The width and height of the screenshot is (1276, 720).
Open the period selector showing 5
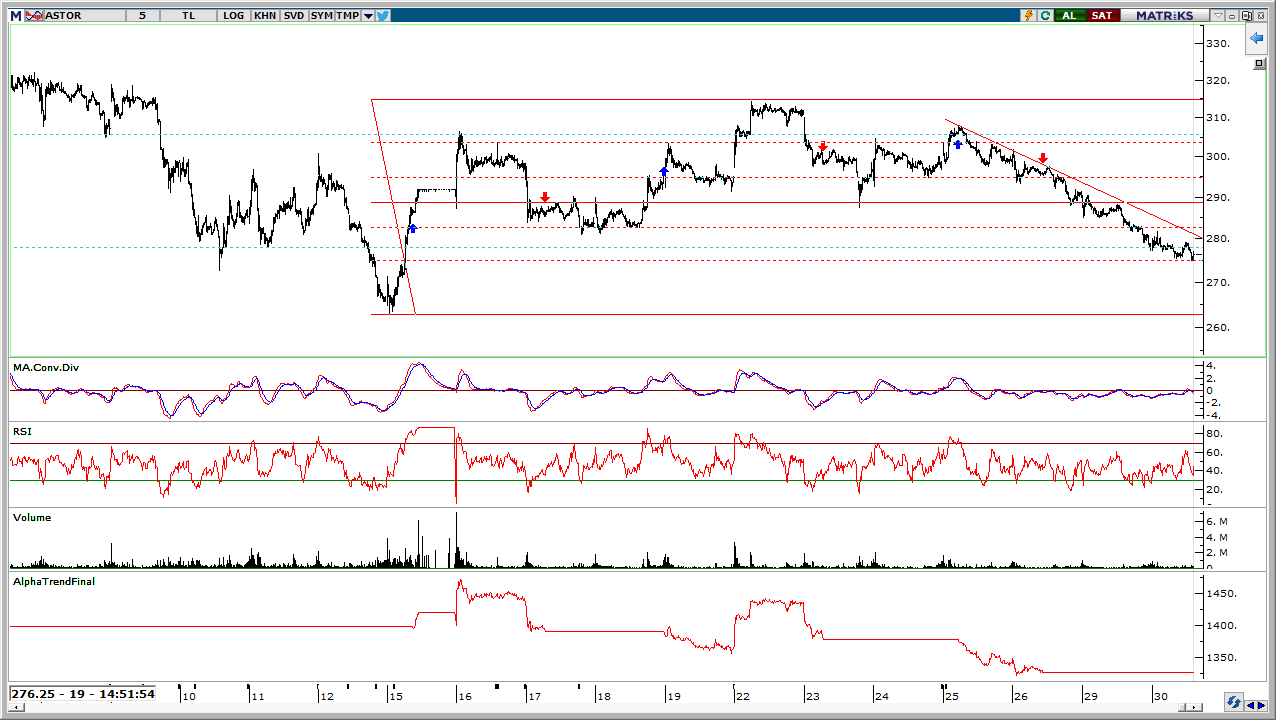tap(142, 15)
